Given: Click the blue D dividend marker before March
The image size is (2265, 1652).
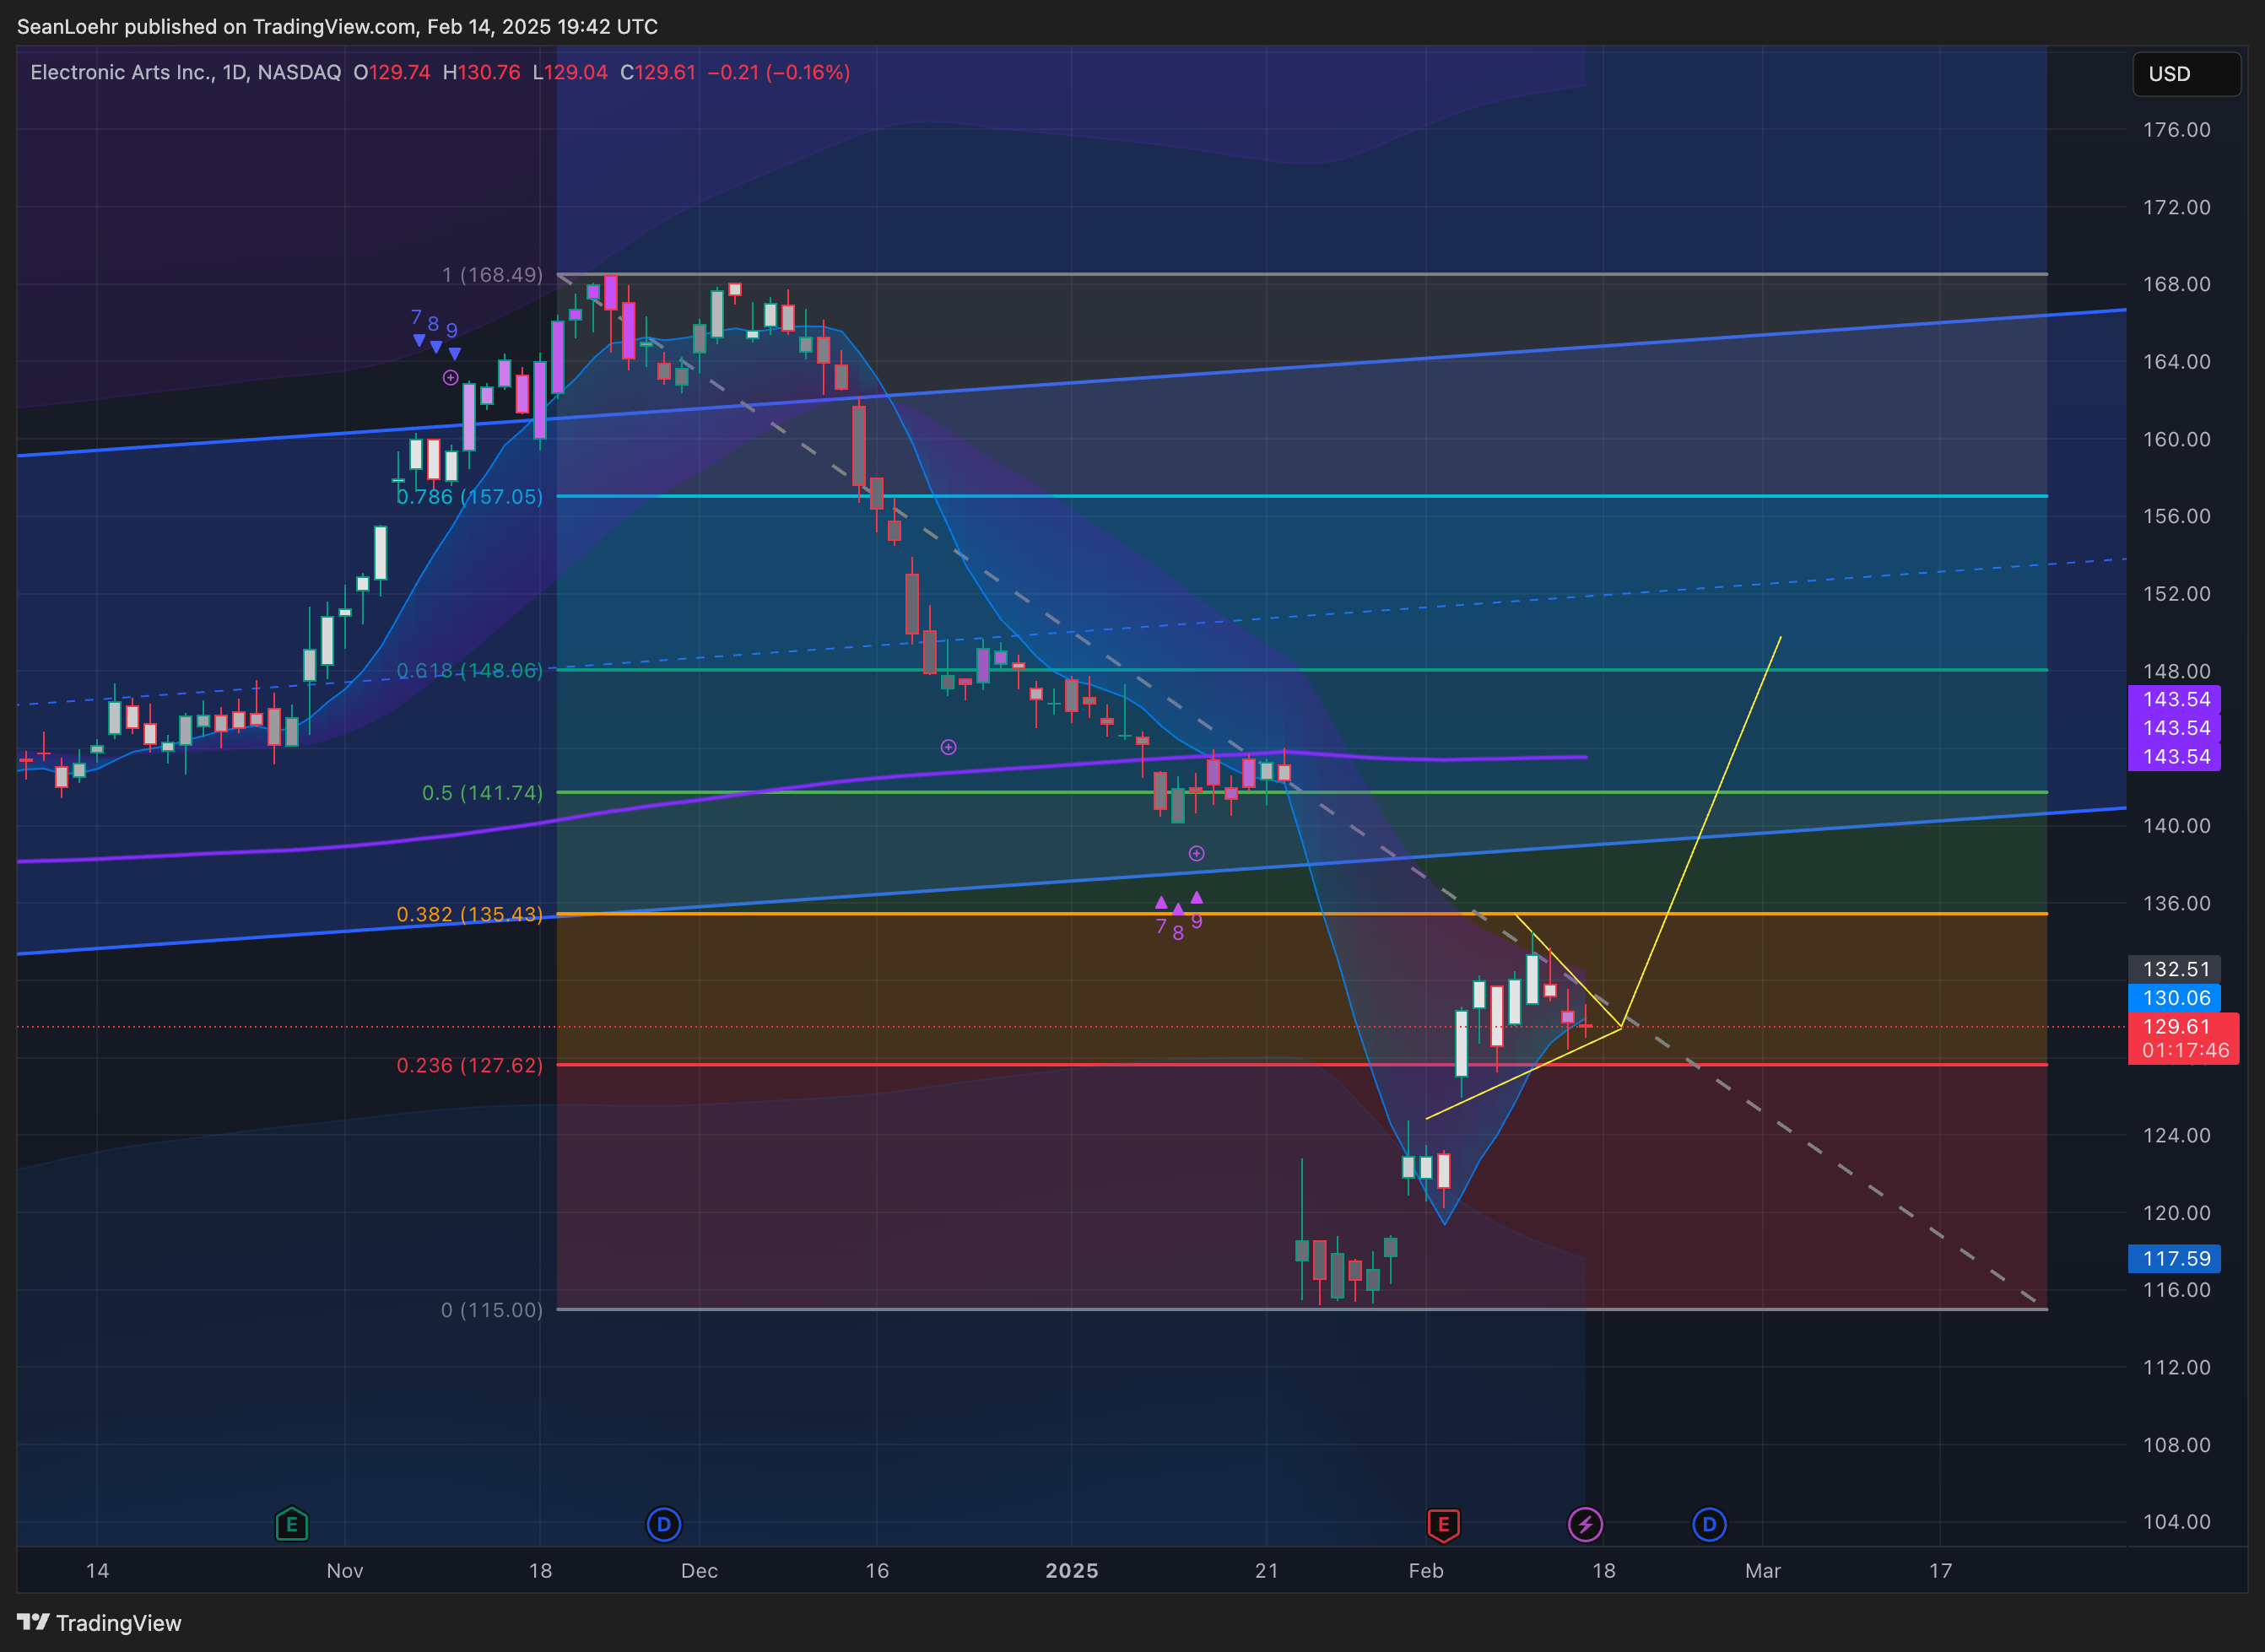Looking at the screenshot, I should pyautogui.click(x=1709, y=1524).
